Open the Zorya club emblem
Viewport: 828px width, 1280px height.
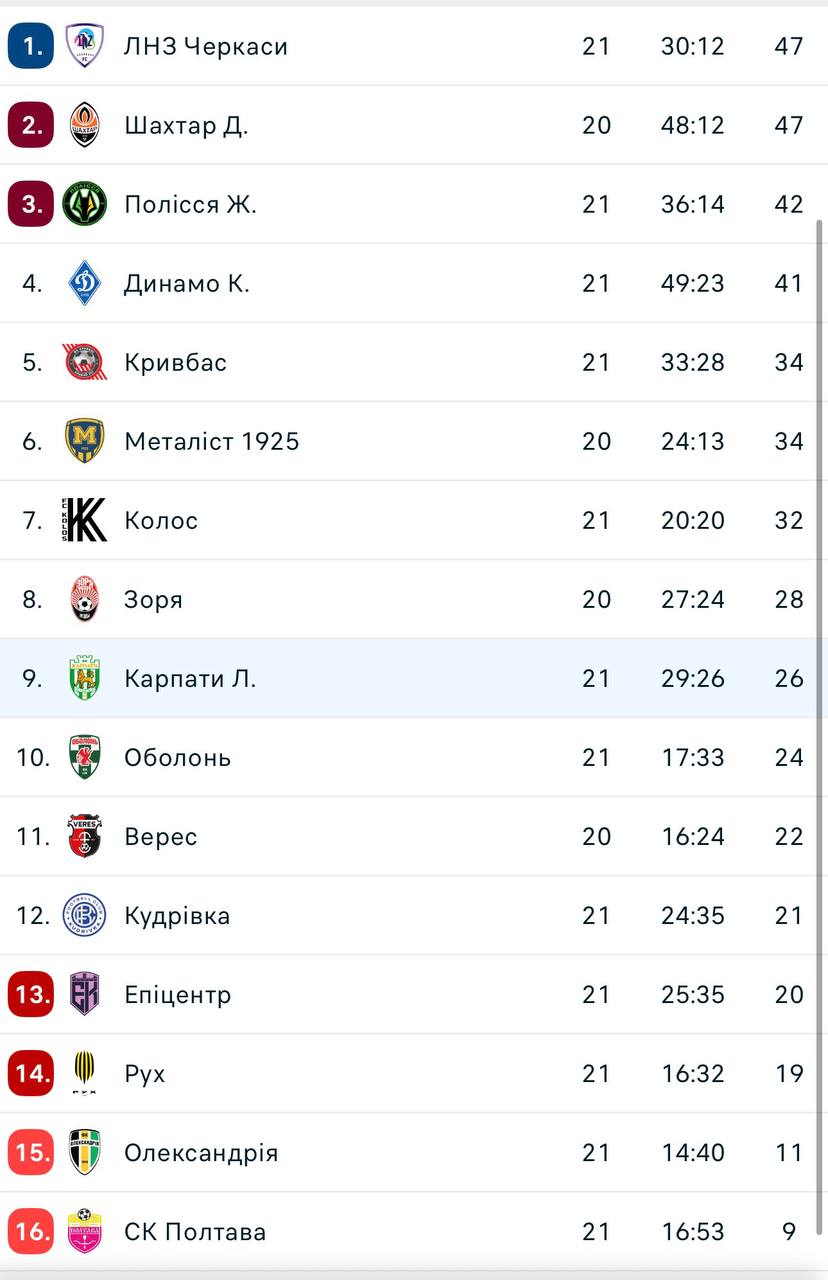(84, 599)
